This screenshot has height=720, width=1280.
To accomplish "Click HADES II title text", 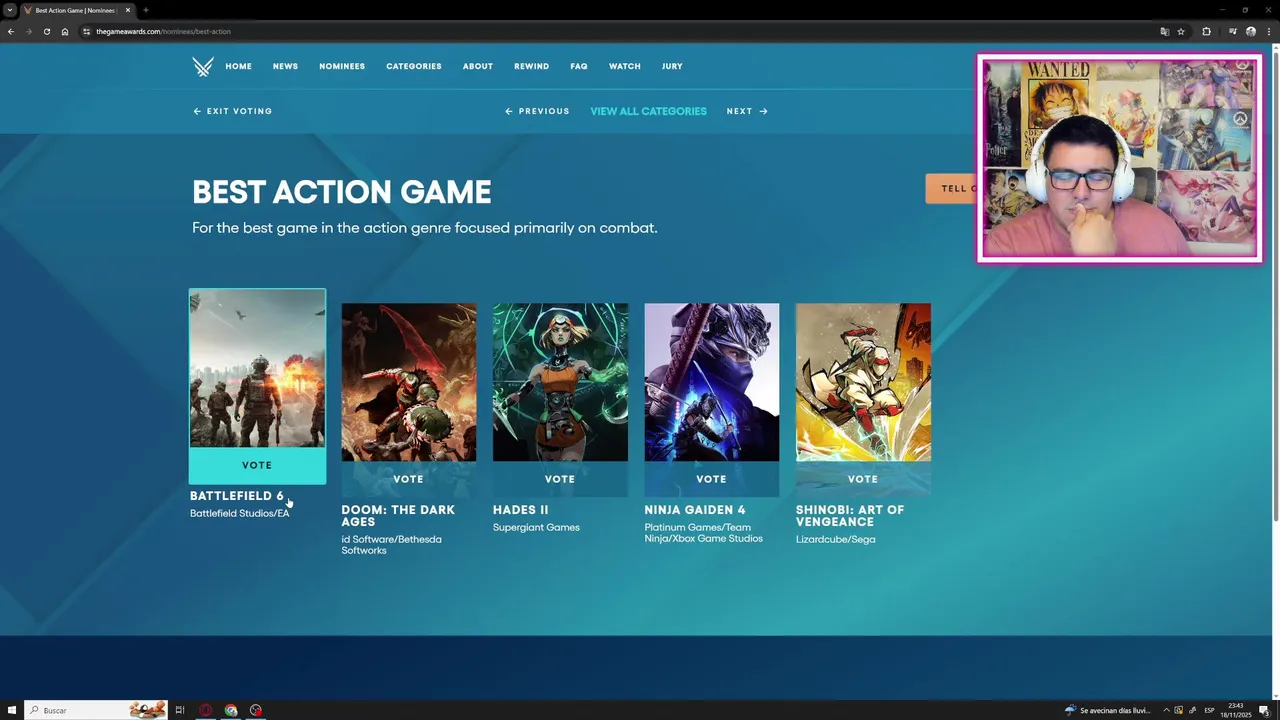I will [x=521, y=510].
